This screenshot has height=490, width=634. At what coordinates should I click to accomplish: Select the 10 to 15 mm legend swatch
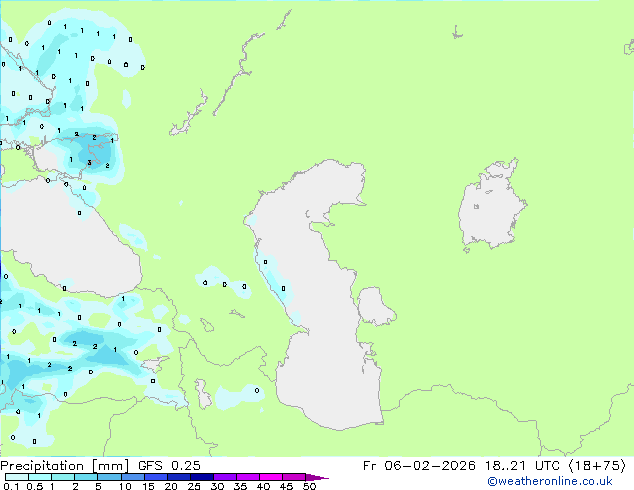pyautogui.click(x=133, y=477)
